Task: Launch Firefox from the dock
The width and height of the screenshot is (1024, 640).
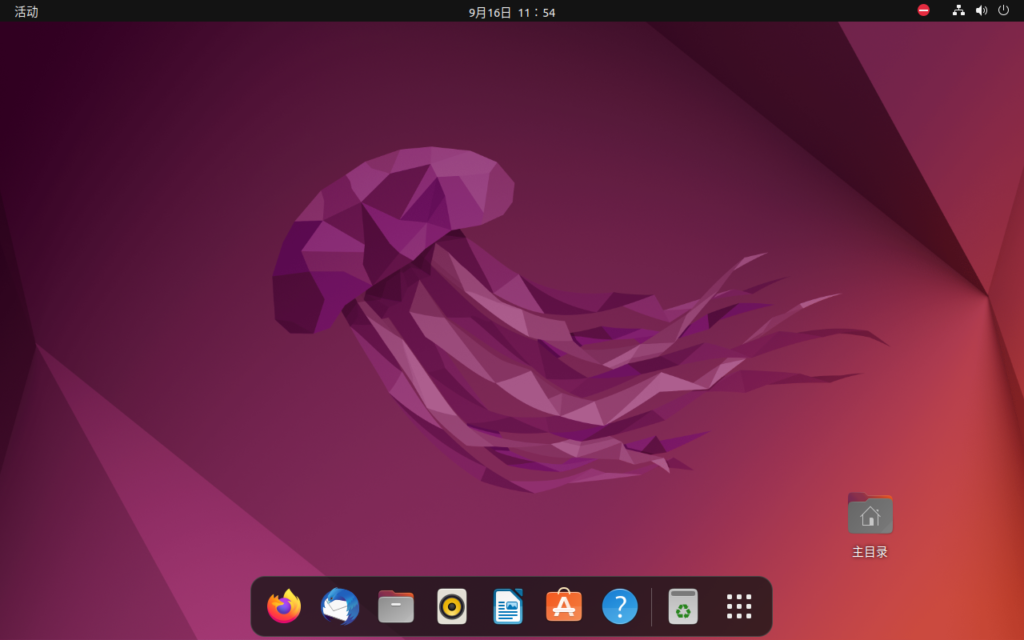Action: [283, 606]
